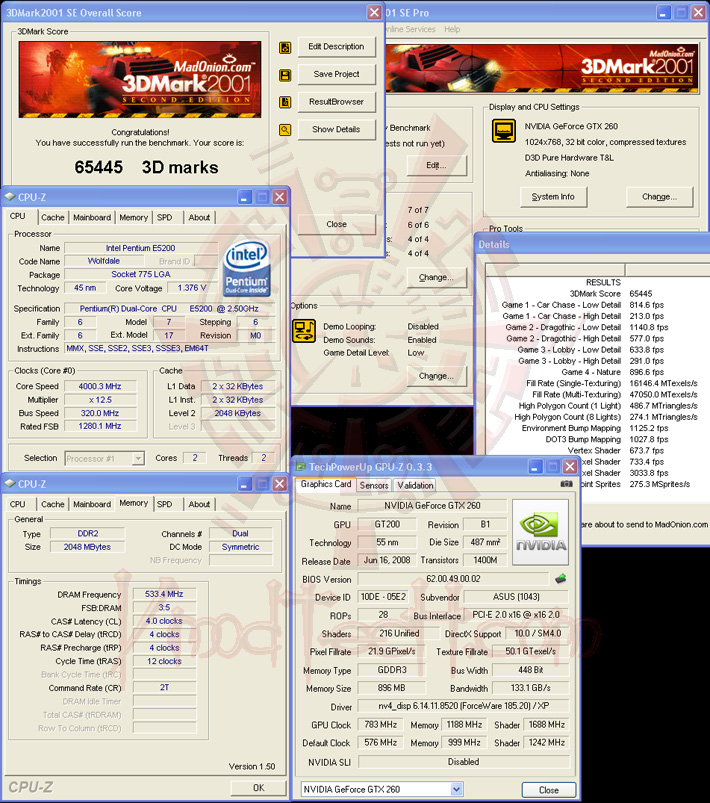Minimize the top CPU-Z window
Screen dimensions: 710x803
point(244,197)
